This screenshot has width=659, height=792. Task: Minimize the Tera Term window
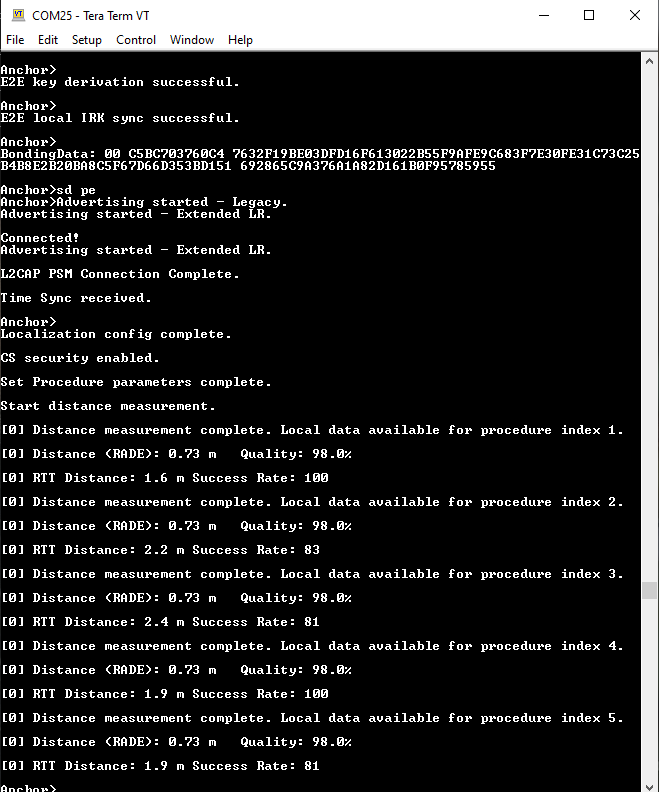544,15
